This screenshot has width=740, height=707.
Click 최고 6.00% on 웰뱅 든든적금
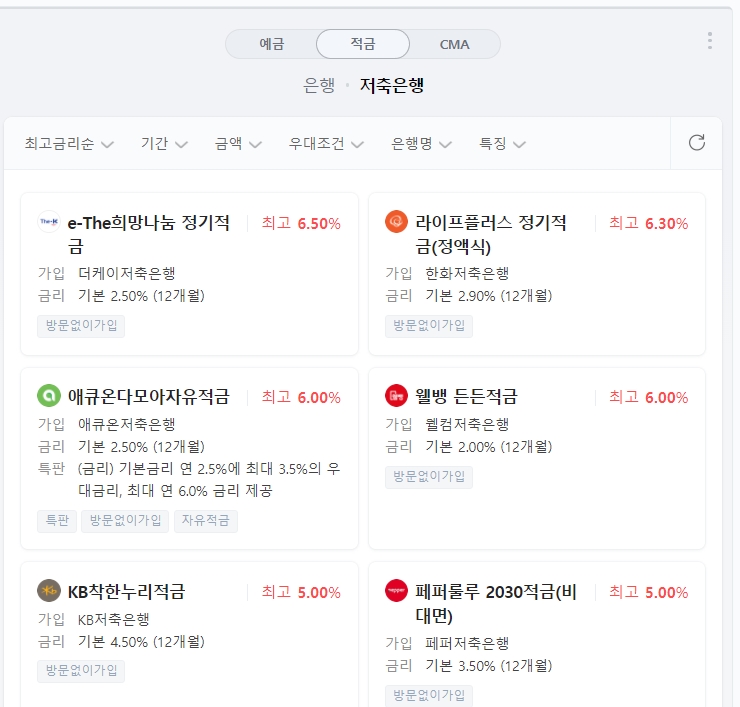(x=648, y=397)
